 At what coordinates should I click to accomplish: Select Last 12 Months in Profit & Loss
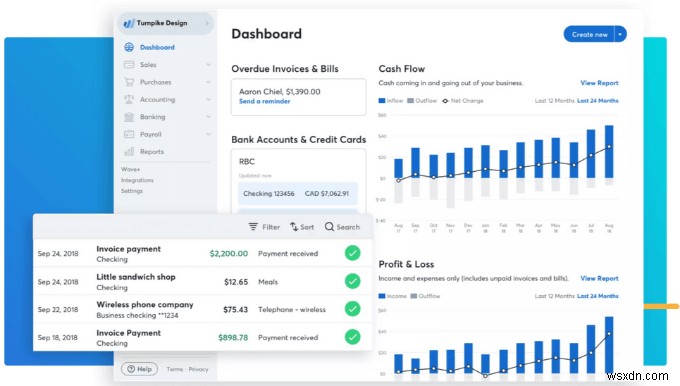pos(554,296)
